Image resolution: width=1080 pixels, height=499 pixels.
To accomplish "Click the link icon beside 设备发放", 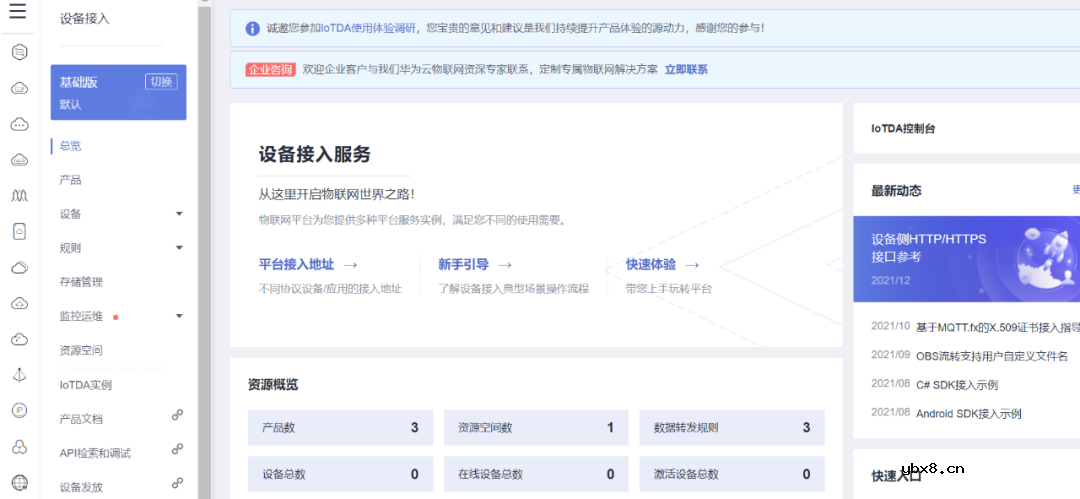I will (178, 482).
